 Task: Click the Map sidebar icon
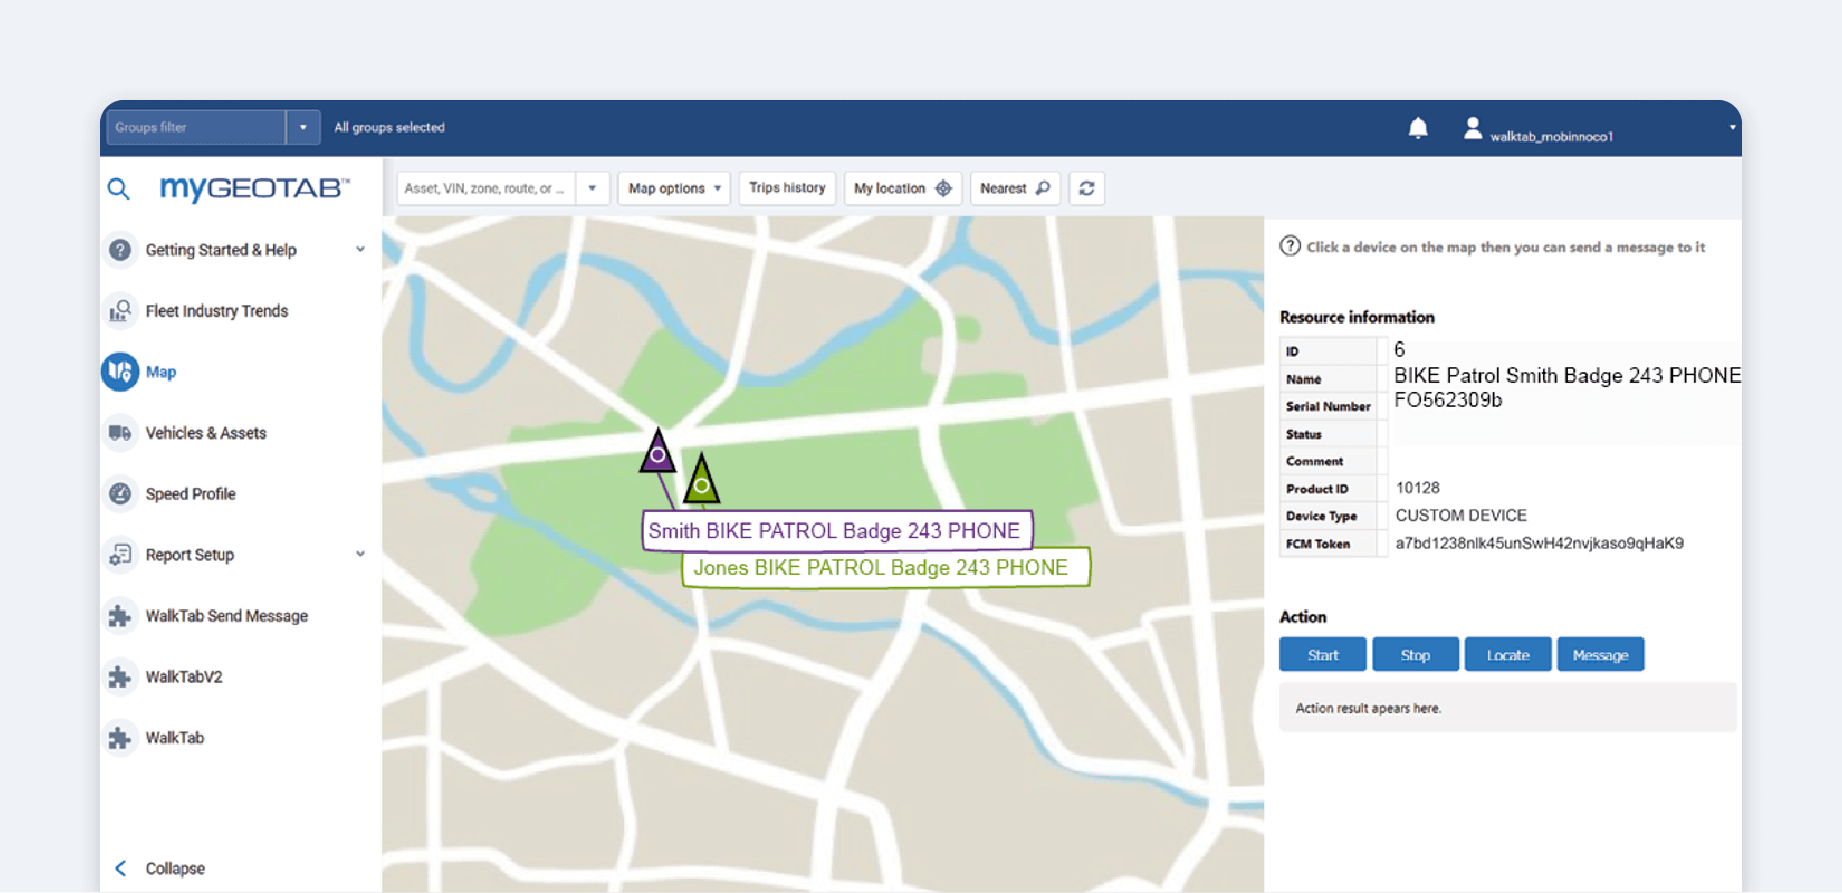click(x=120, y=372)
